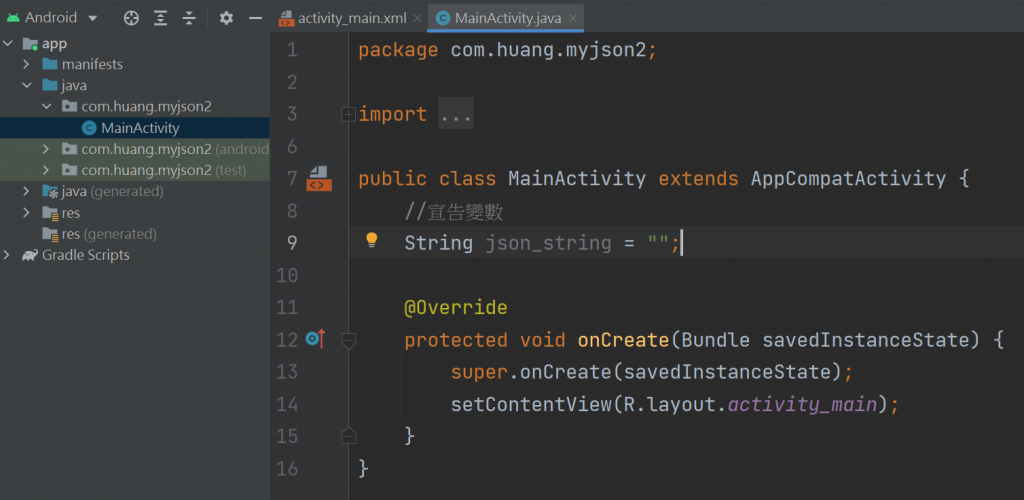Expand the manifests folder
Viewport: 1024px width, 500px height.
26,65
